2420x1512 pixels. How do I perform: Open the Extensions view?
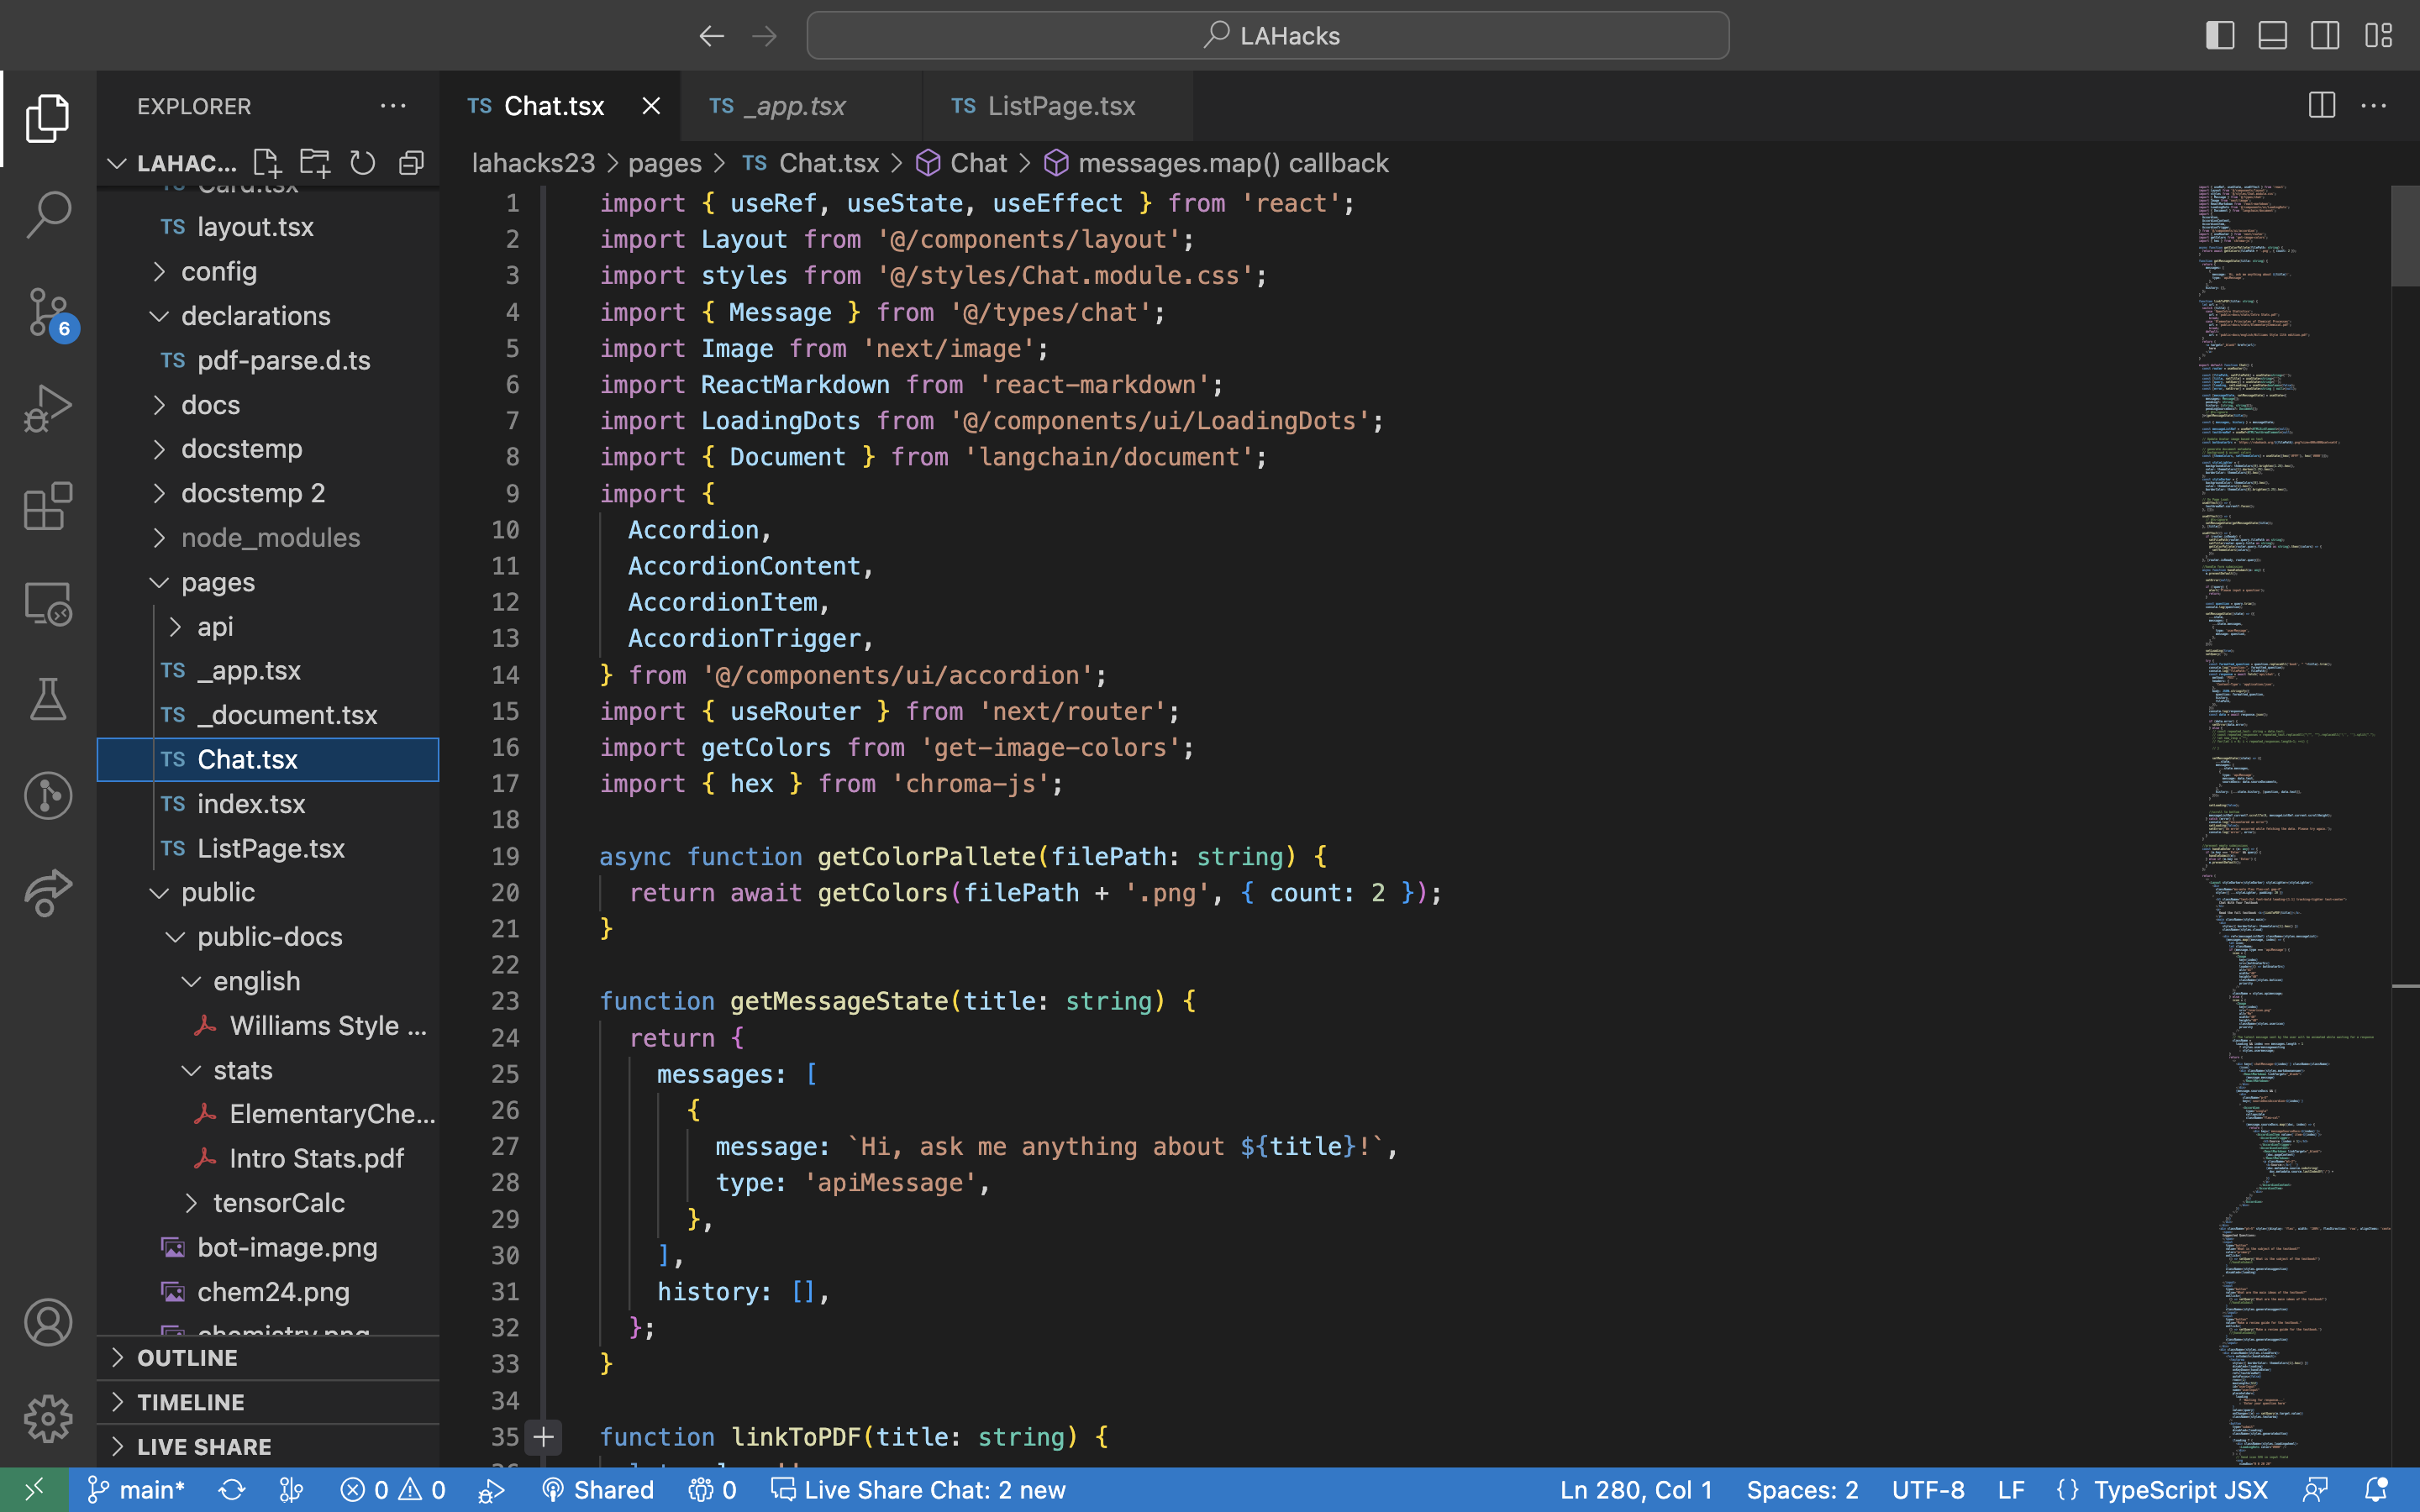(x=48, y=506)
